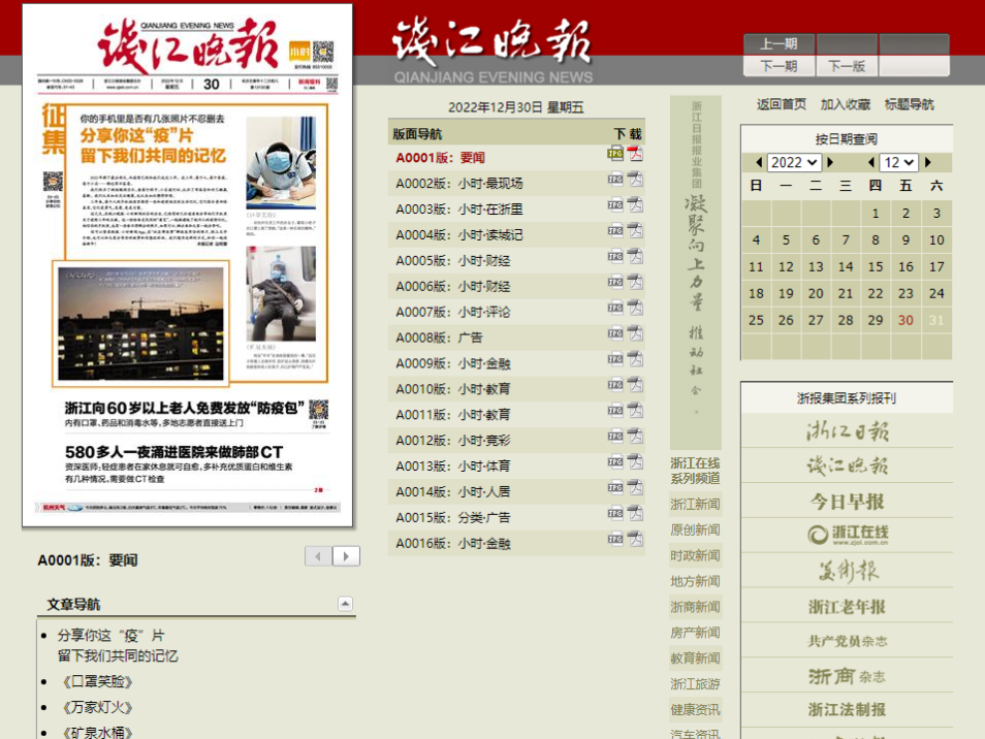
Task: Download JPG of A0008版 广告
Action: (x=615, y=334)
